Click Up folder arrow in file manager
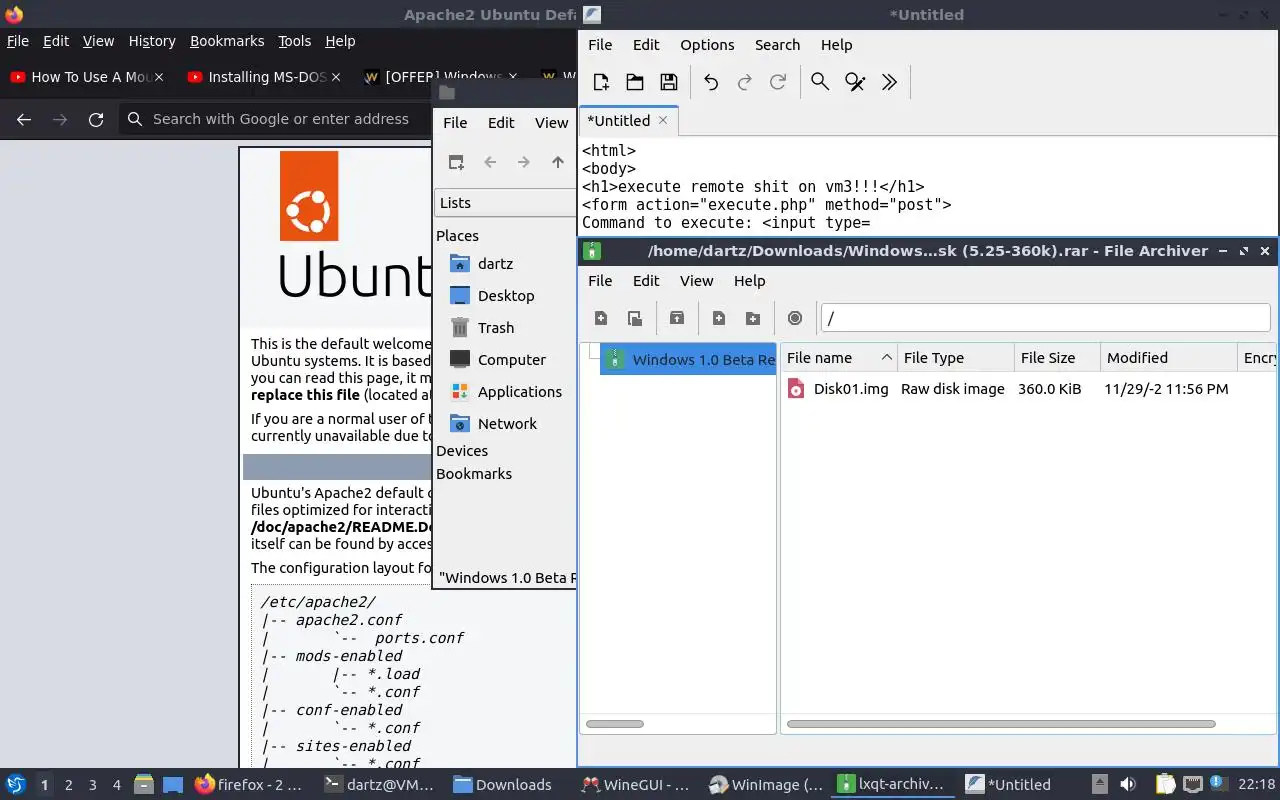This screenshot has height=800, width=1280. click(558, 162)
